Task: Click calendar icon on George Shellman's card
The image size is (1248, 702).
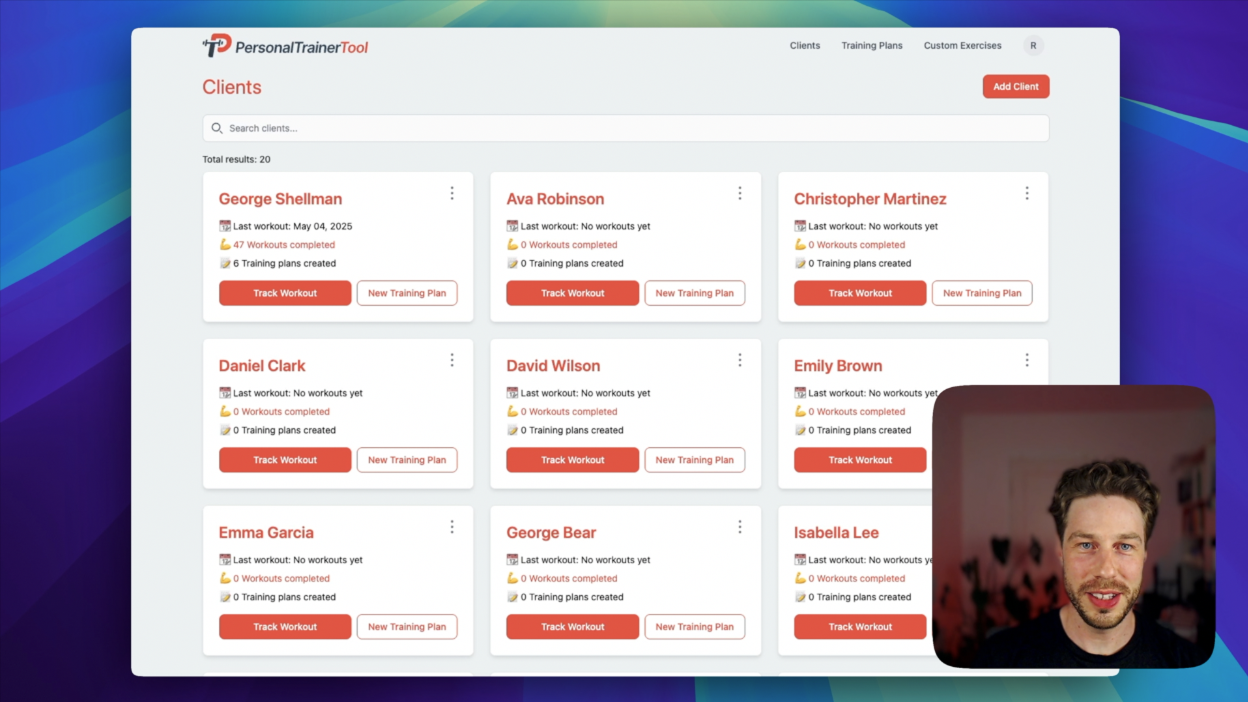Action: click(225, 226)
